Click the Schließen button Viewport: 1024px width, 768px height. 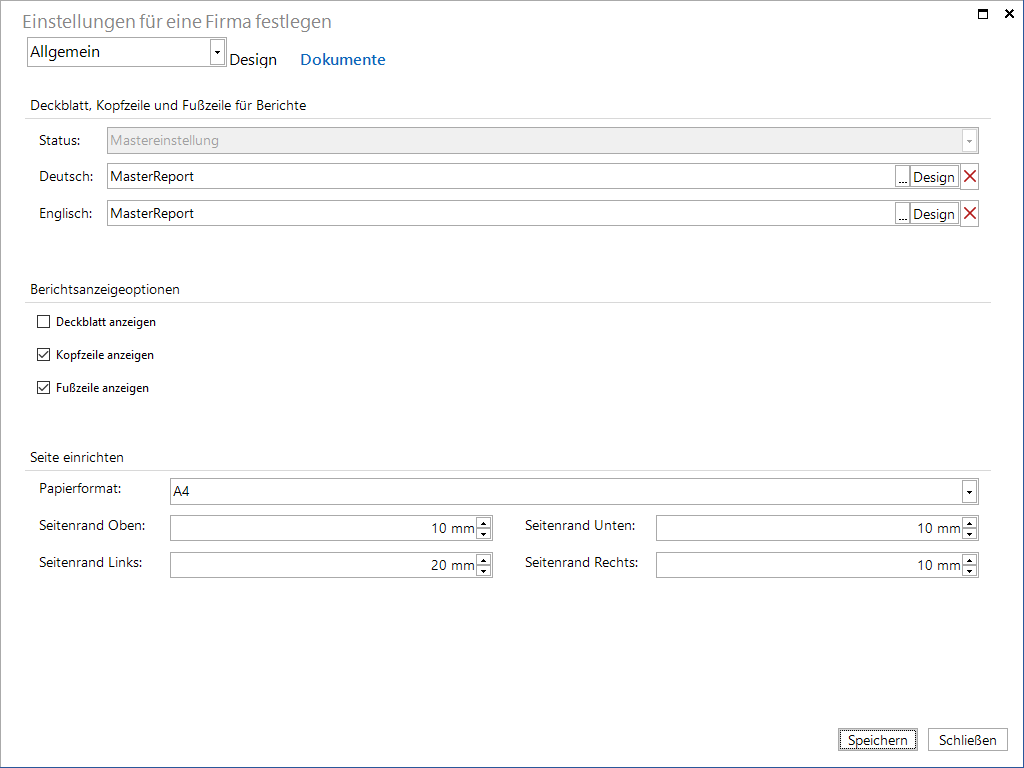[x=968, y=740]
